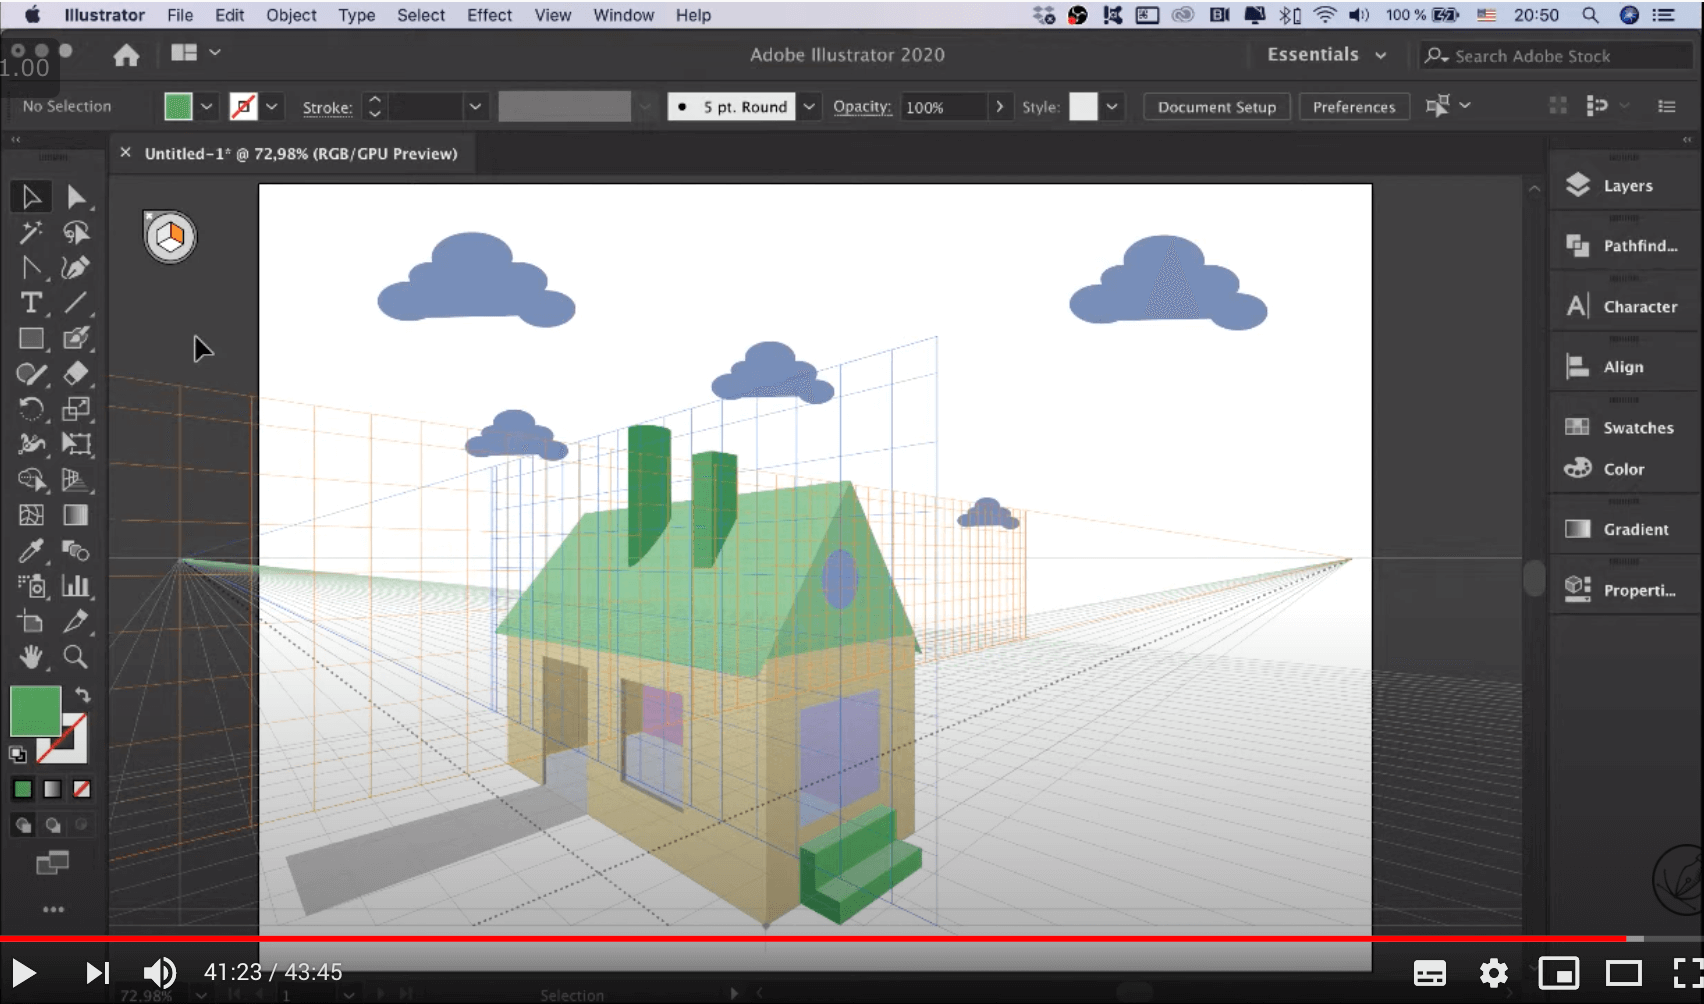
Task: Open the fill color dropdown arrow
Action: tap(207, 107)
